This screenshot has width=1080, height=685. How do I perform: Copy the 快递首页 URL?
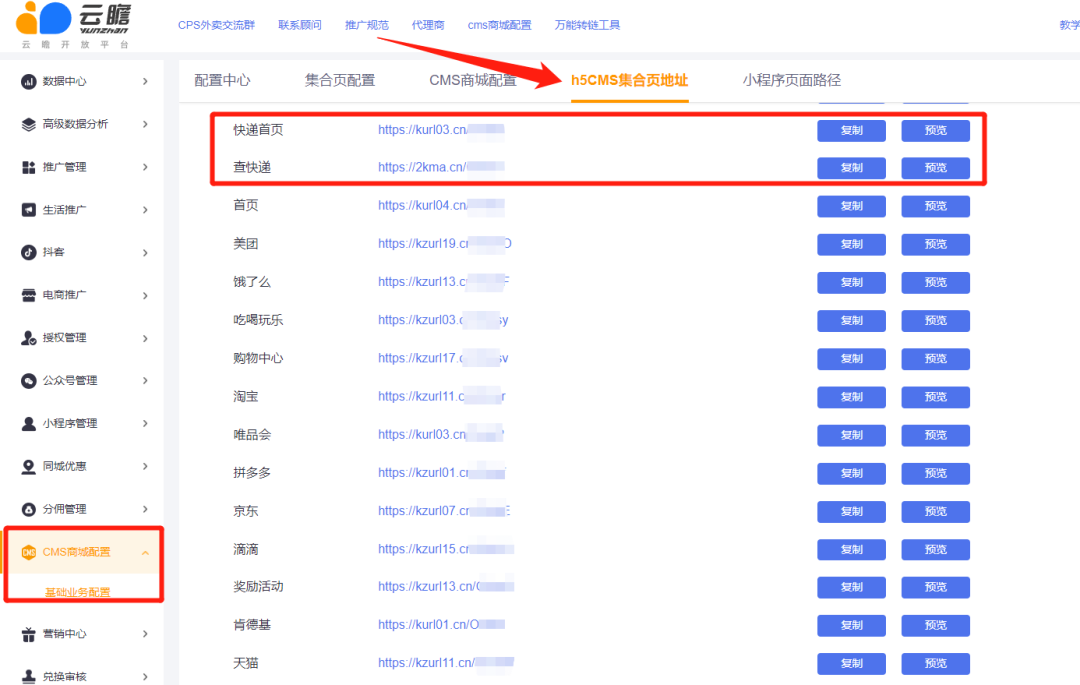851,130
